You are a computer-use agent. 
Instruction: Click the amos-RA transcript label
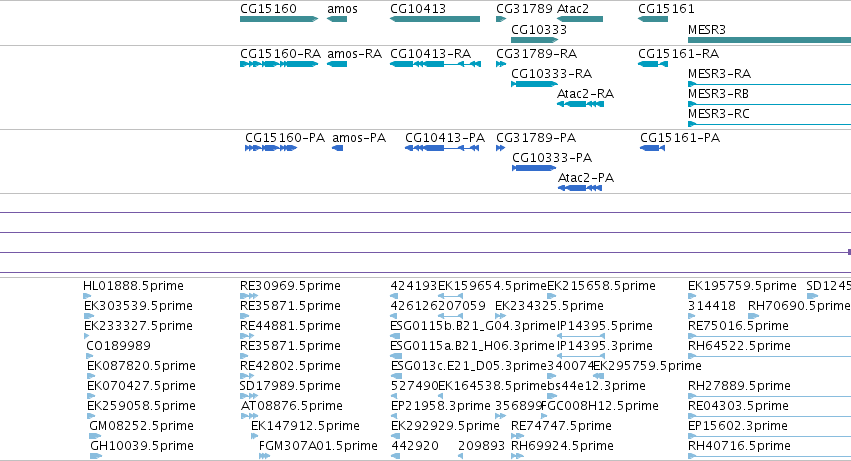coord(354,54)
